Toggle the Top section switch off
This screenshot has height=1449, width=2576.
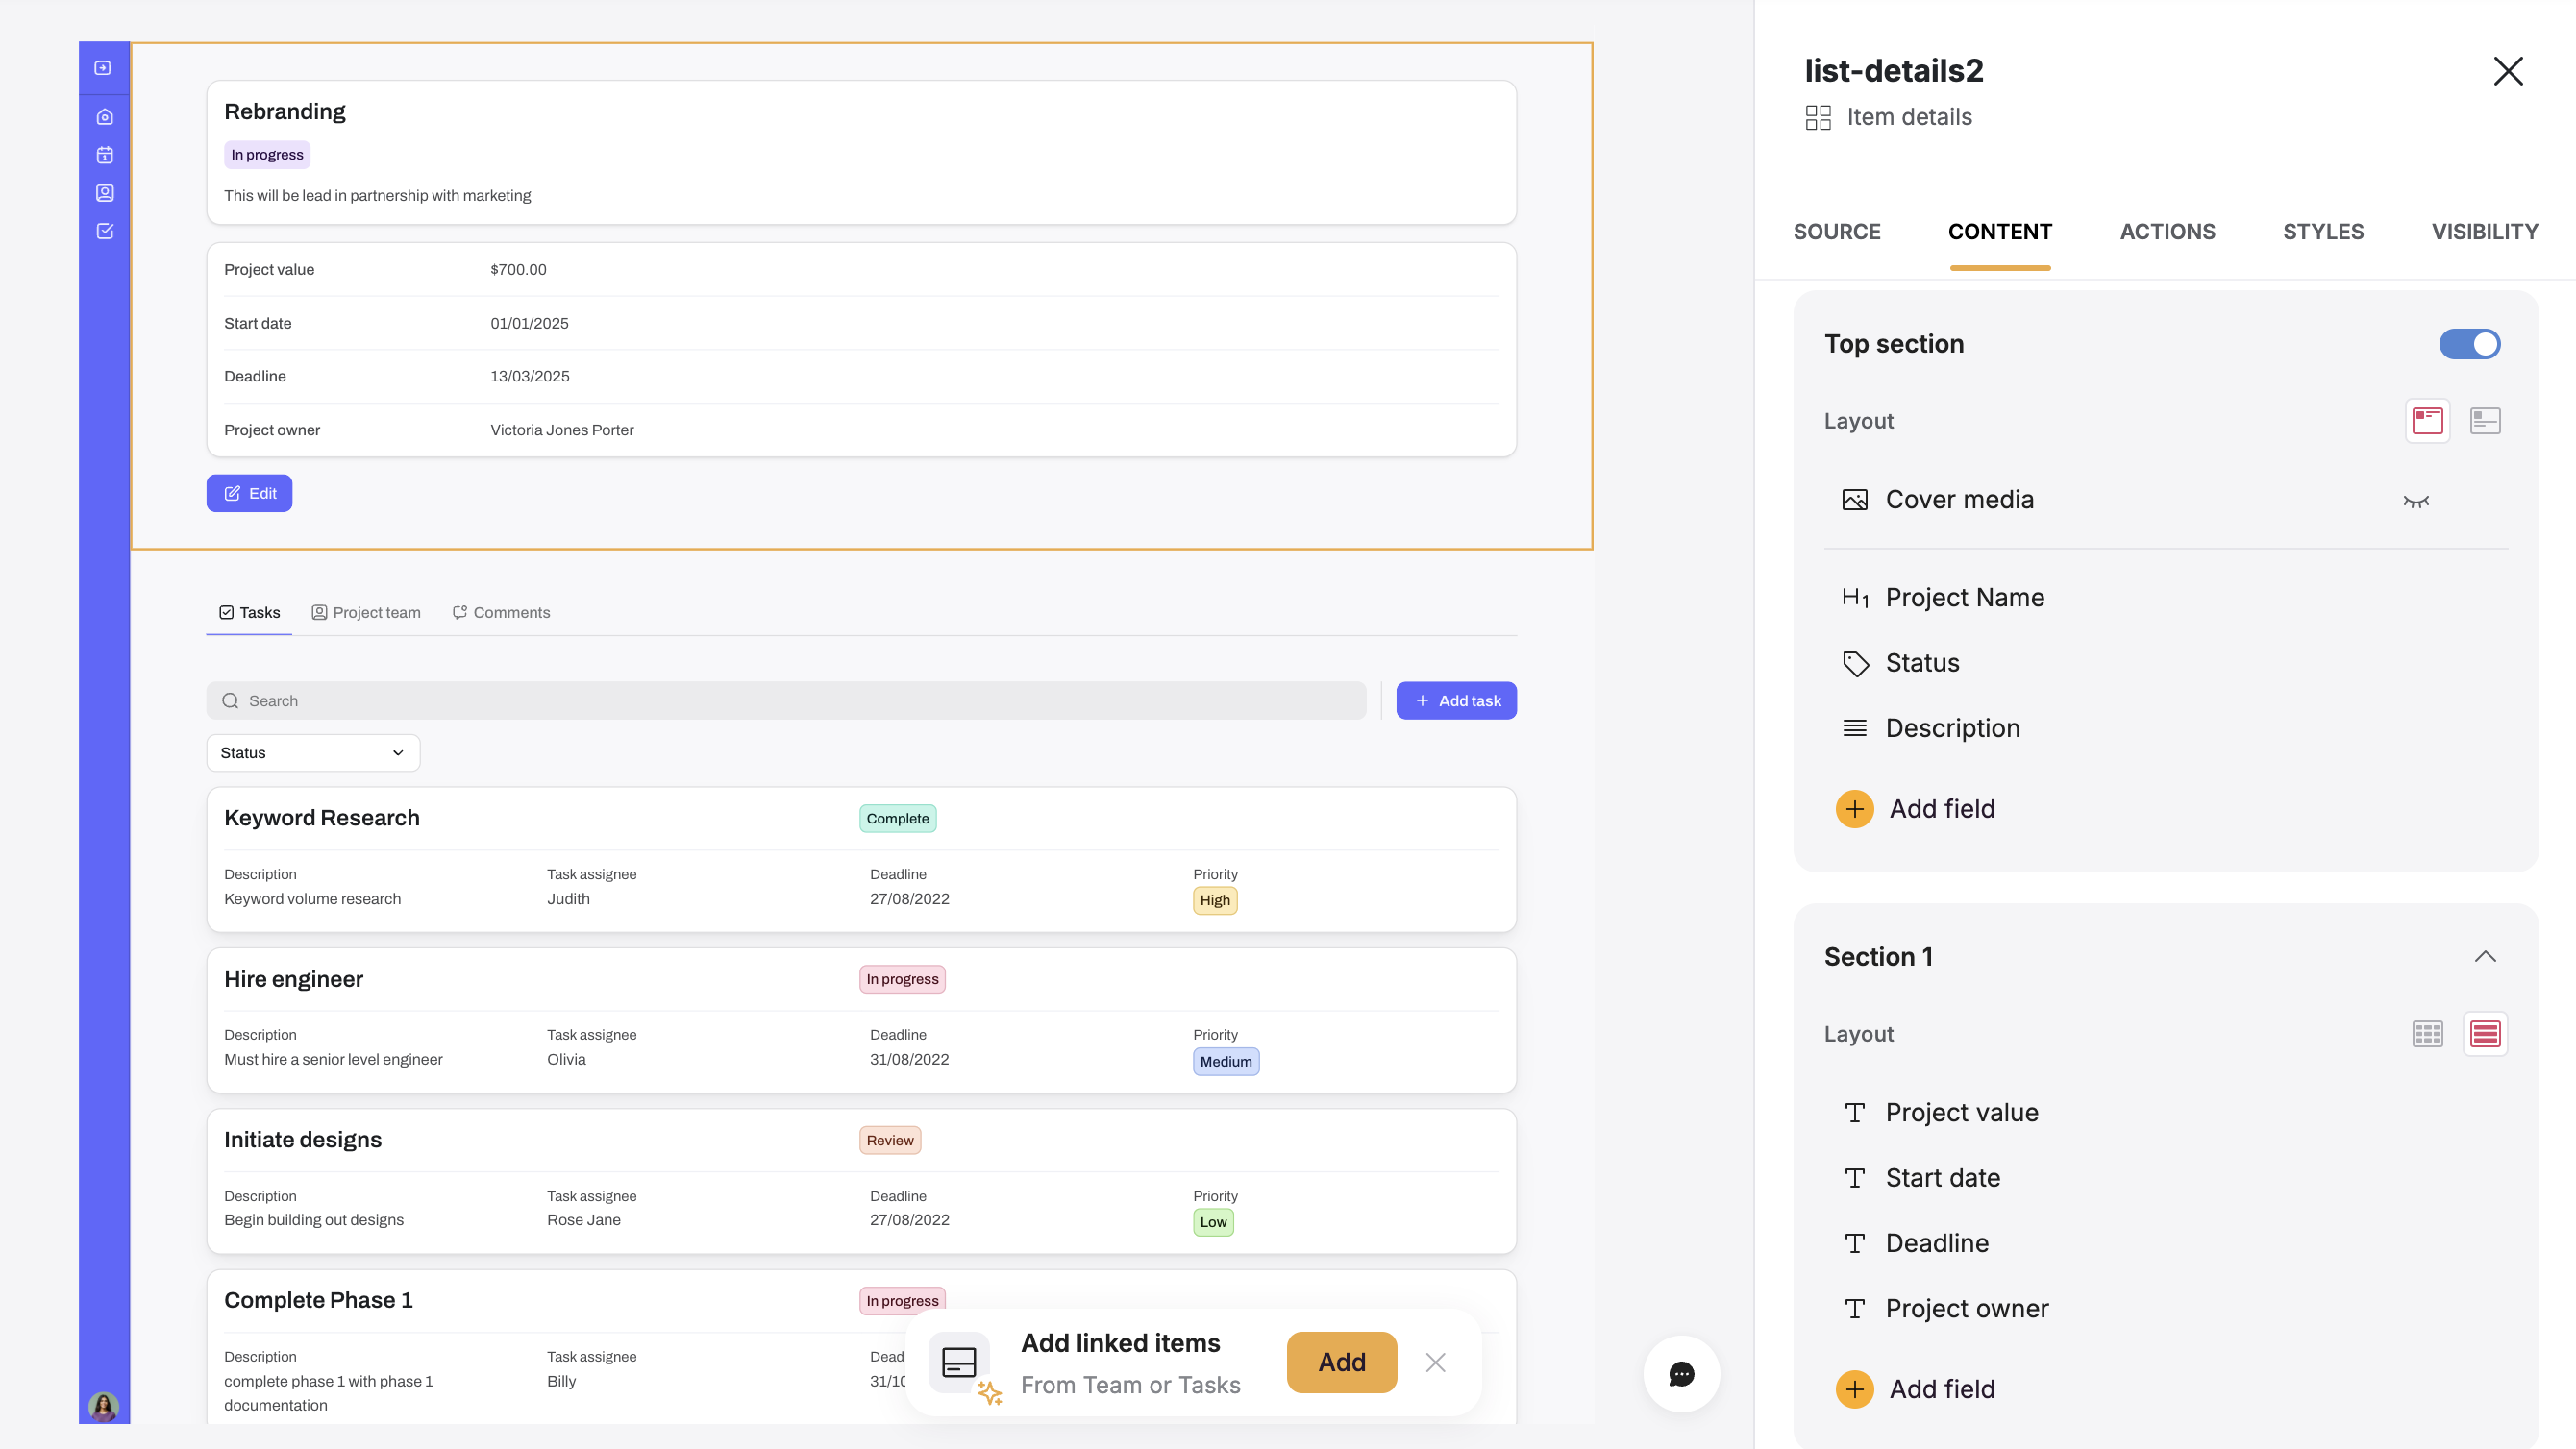[x=2469, y=344]
